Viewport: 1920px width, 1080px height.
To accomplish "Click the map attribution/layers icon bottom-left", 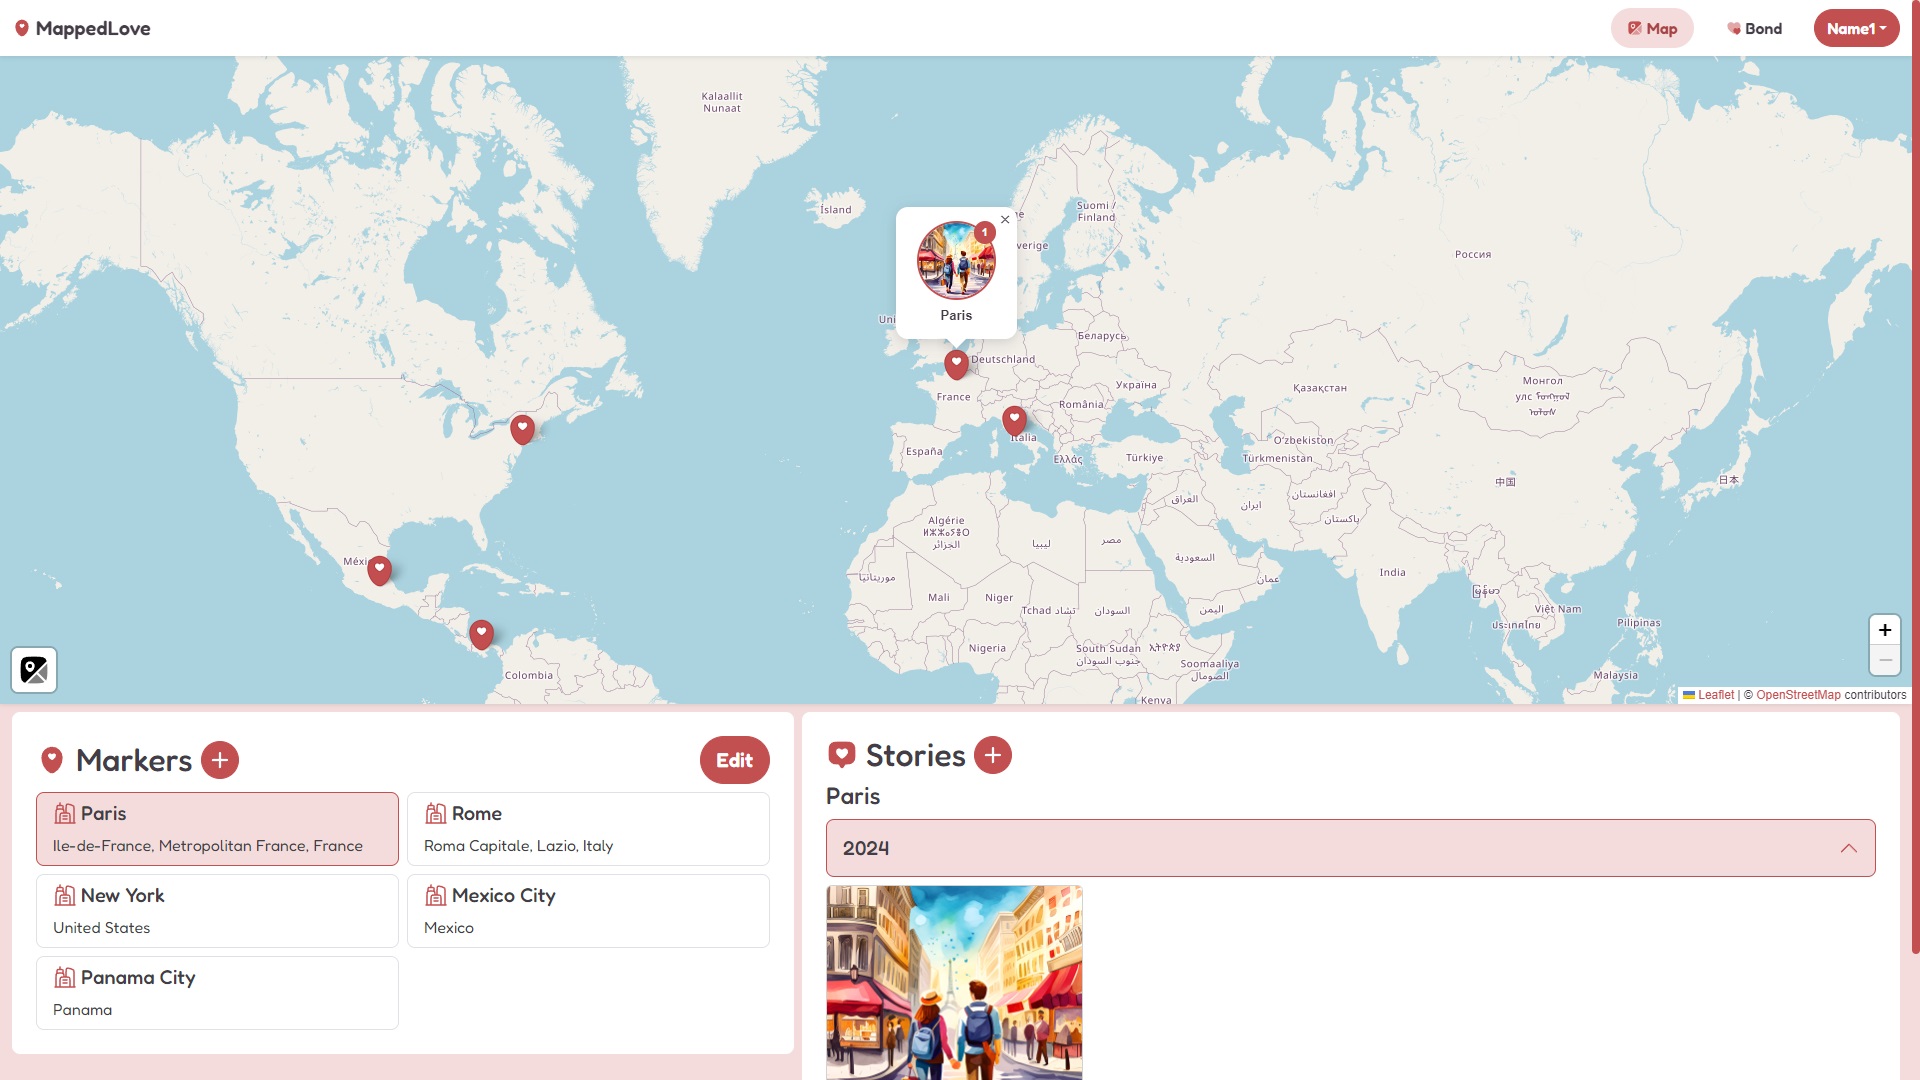I will [34, 670].
